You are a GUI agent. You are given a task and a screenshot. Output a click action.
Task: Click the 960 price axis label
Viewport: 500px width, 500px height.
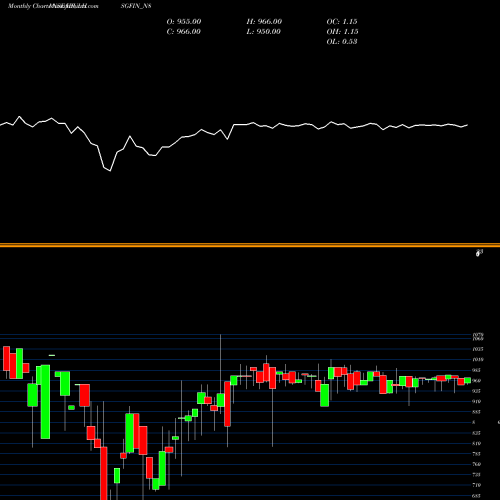pos(477,381)
